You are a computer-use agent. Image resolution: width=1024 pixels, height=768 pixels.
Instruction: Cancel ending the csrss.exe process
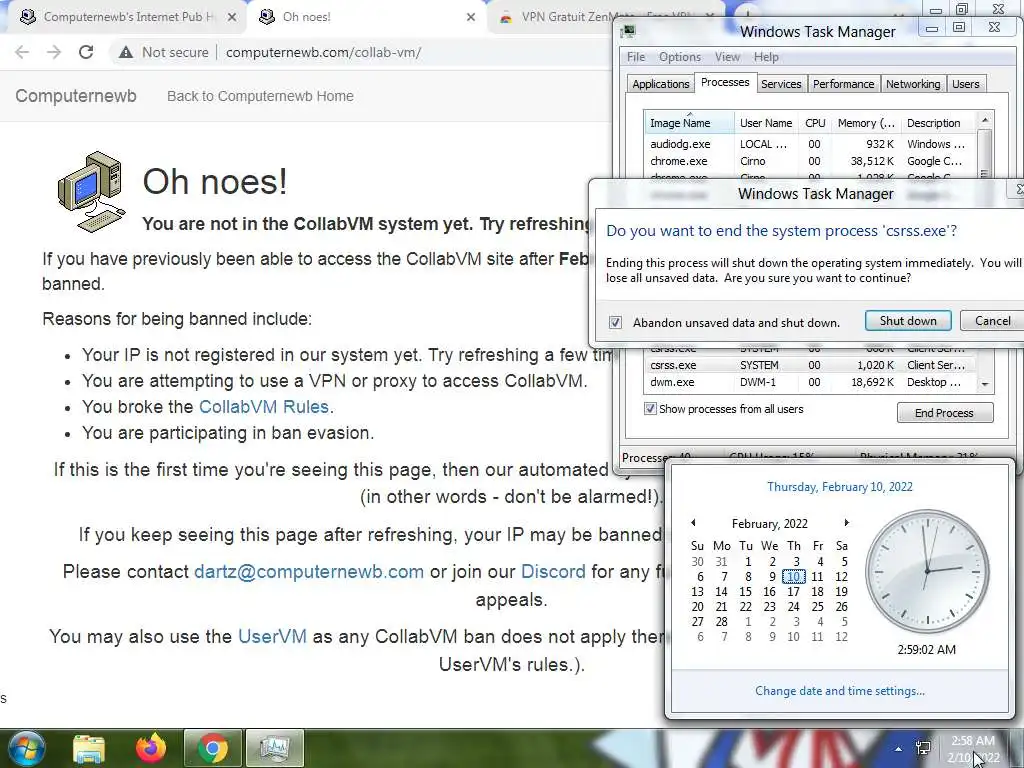(993, 321)
